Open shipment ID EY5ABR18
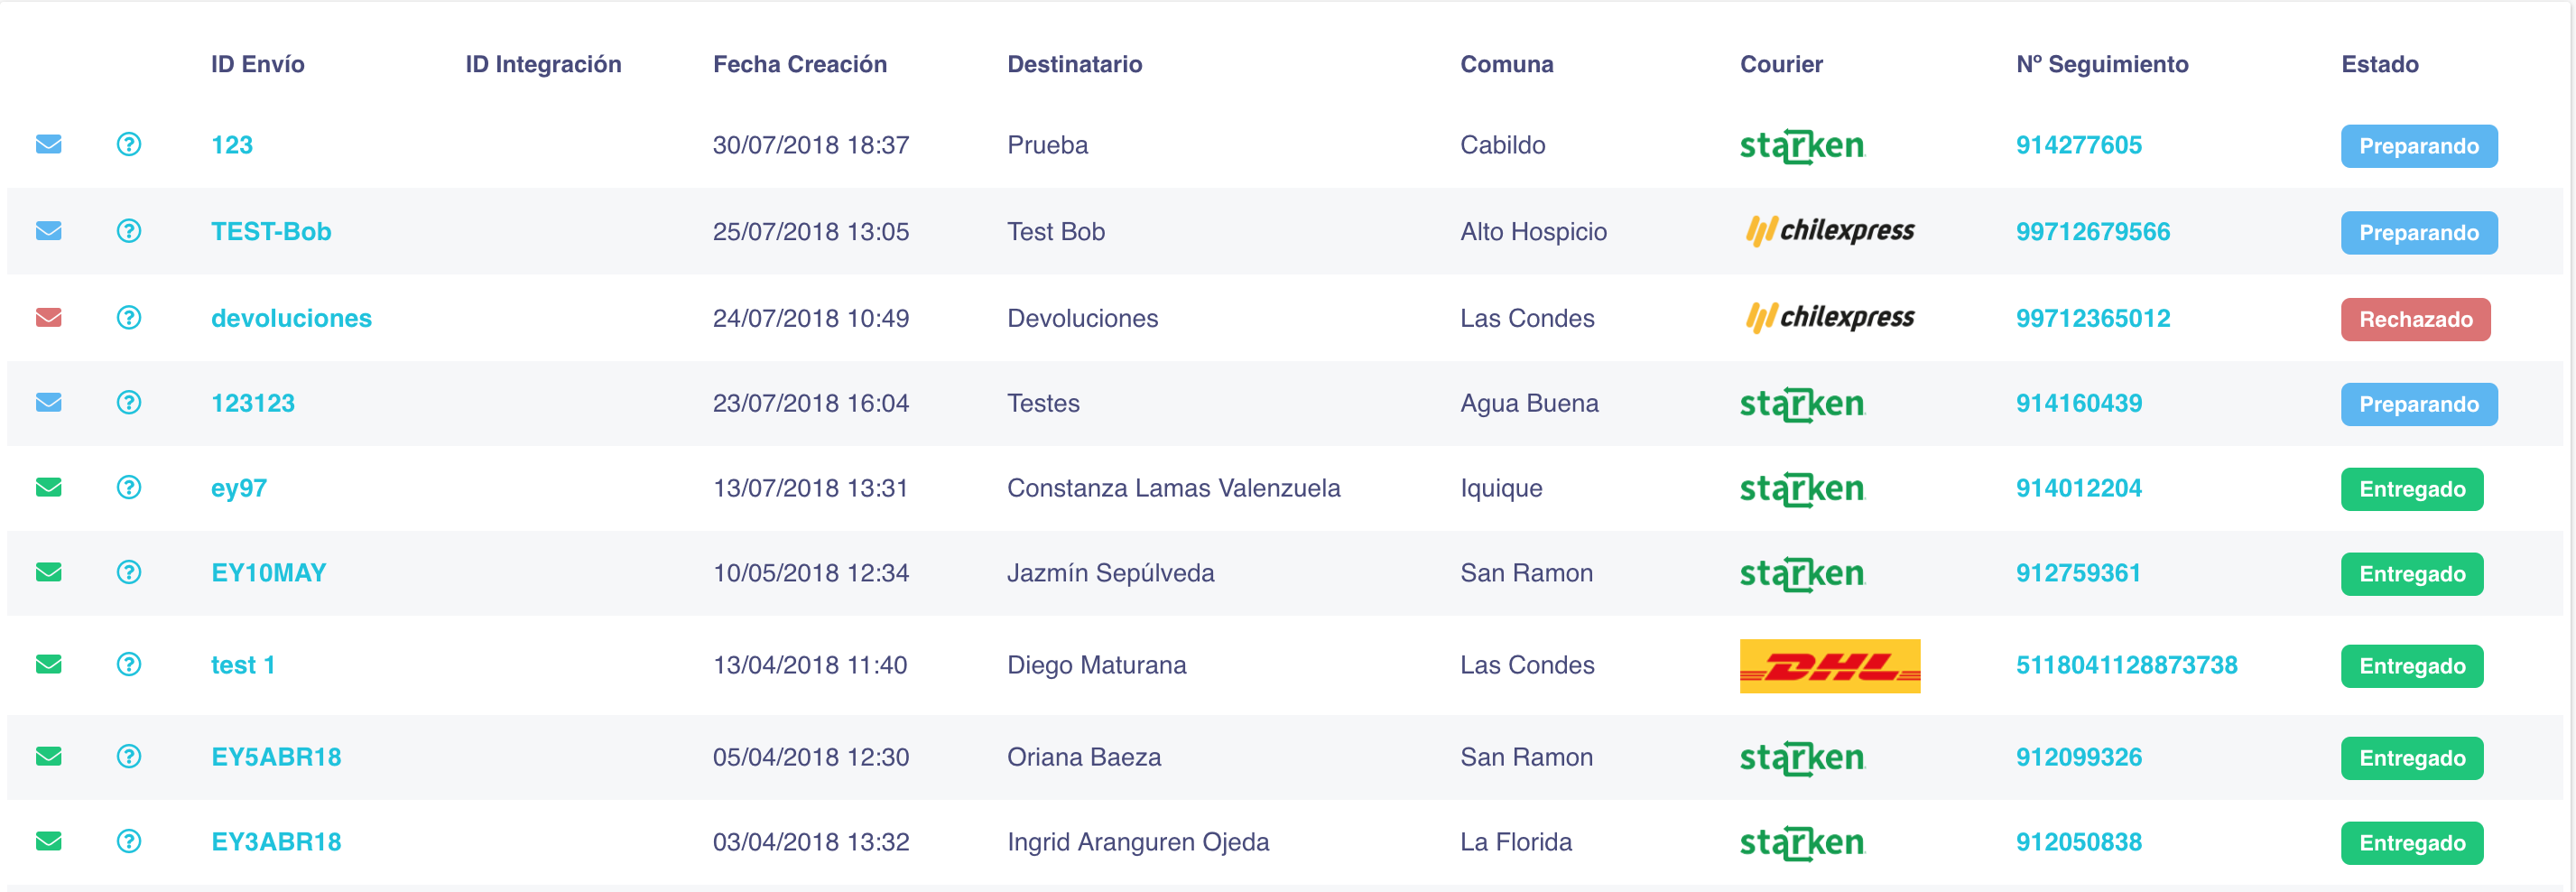The height and width of the screenshot is (892, 2576). [276, 757]
